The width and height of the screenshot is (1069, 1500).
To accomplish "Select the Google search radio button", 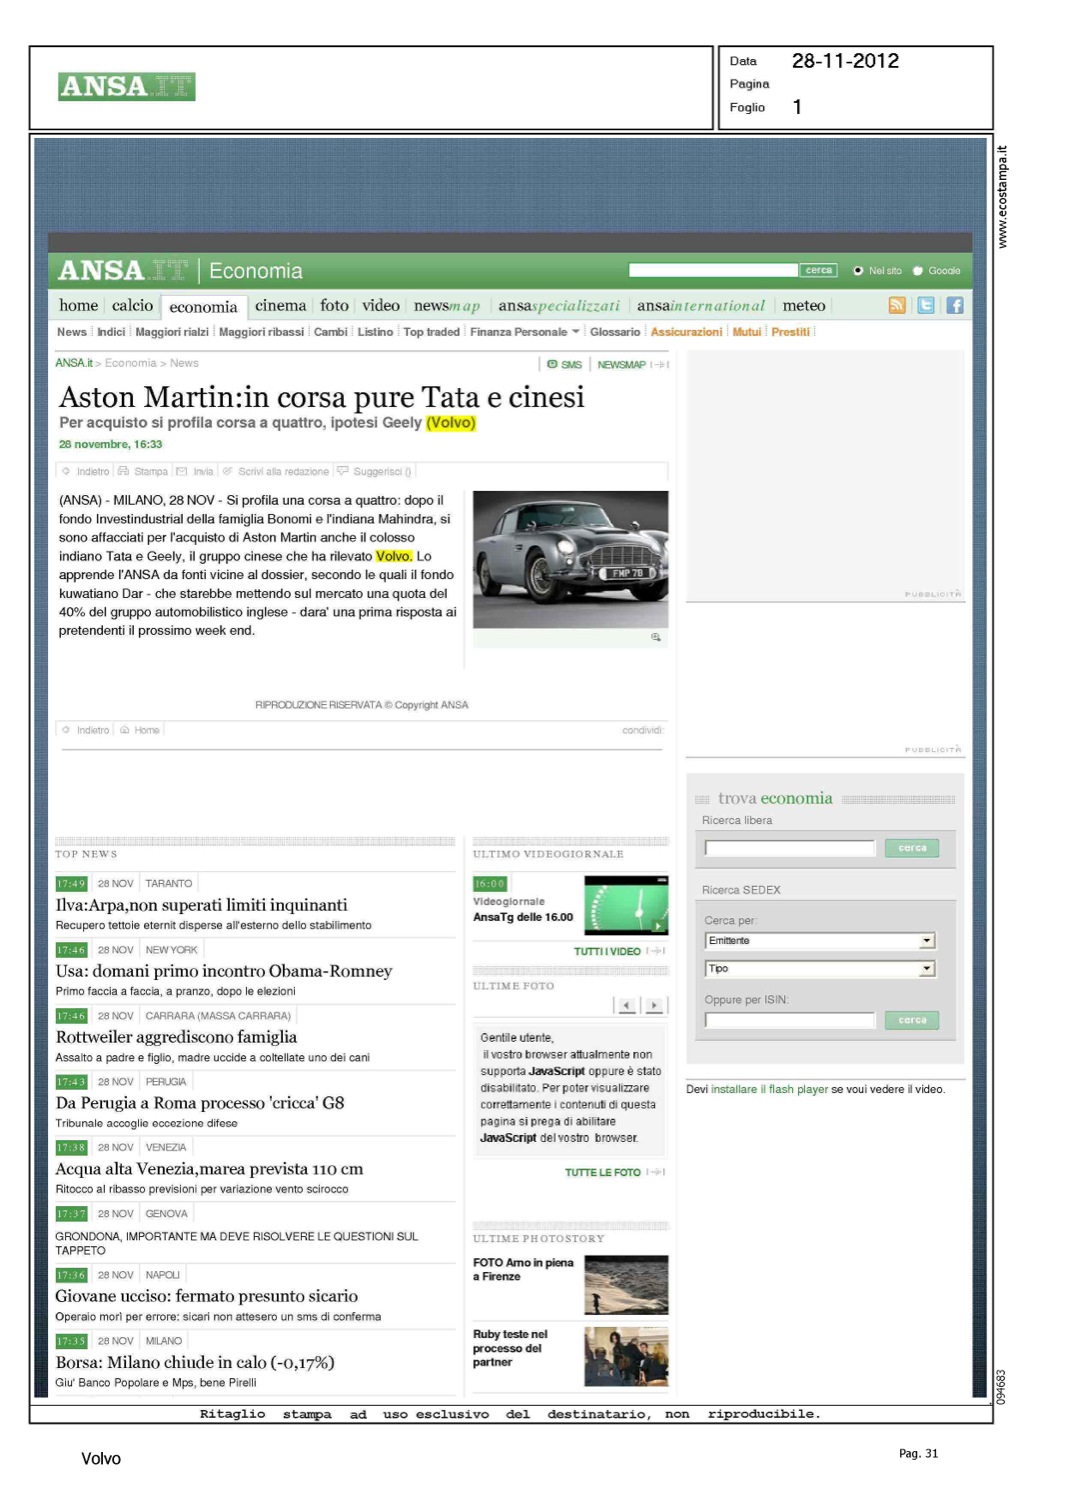I will tap(918, 271).
